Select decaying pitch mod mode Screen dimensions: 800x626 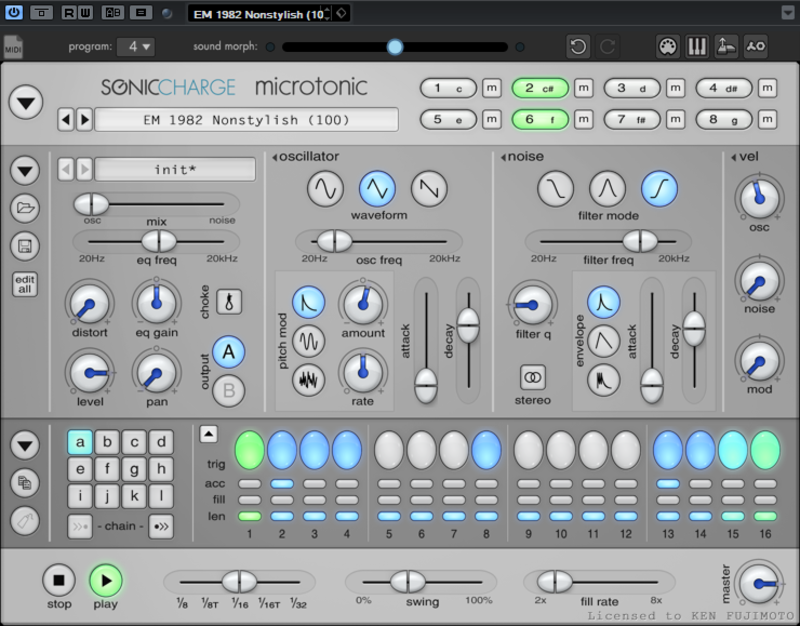(309, 303)
